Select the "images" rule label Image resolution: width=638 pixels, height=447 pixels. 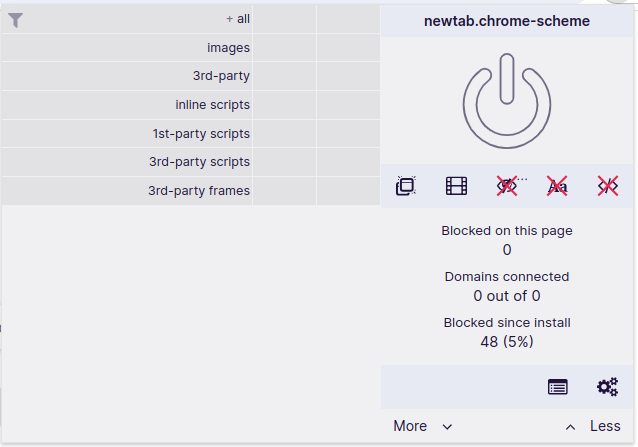click(228, 48)
